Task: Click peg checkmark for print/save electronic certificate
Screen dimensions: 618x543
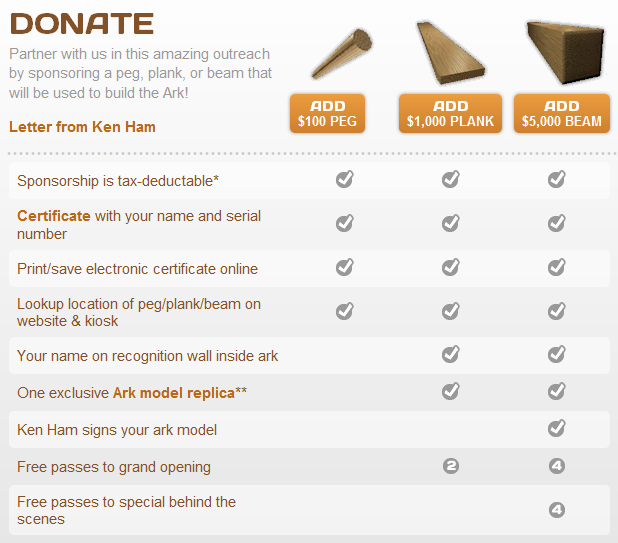Action: pyautogui.click(x=344, y=267)
